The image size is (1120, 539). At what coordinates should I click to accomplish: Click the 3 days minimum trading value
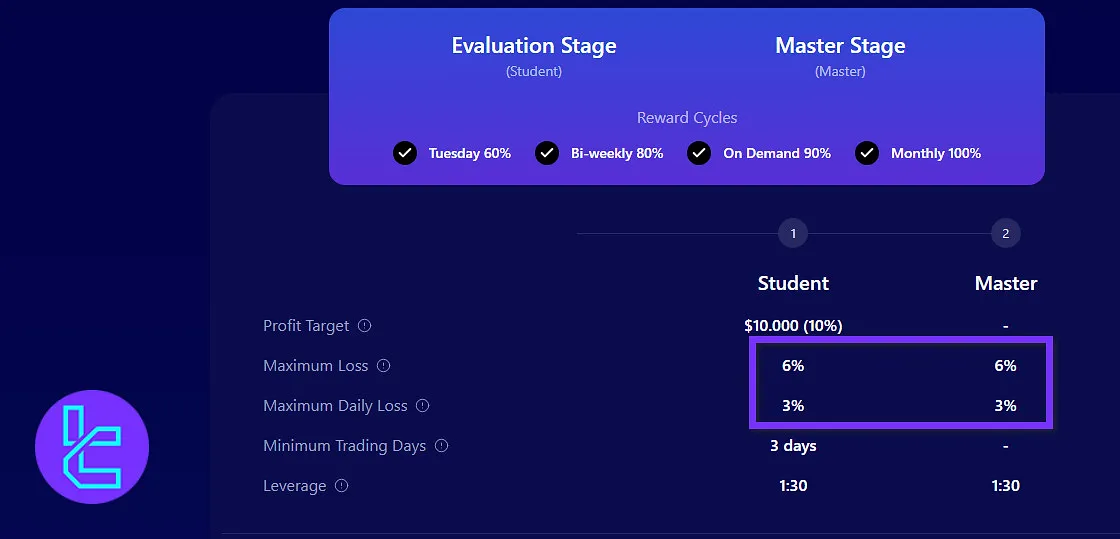point(793,446)
